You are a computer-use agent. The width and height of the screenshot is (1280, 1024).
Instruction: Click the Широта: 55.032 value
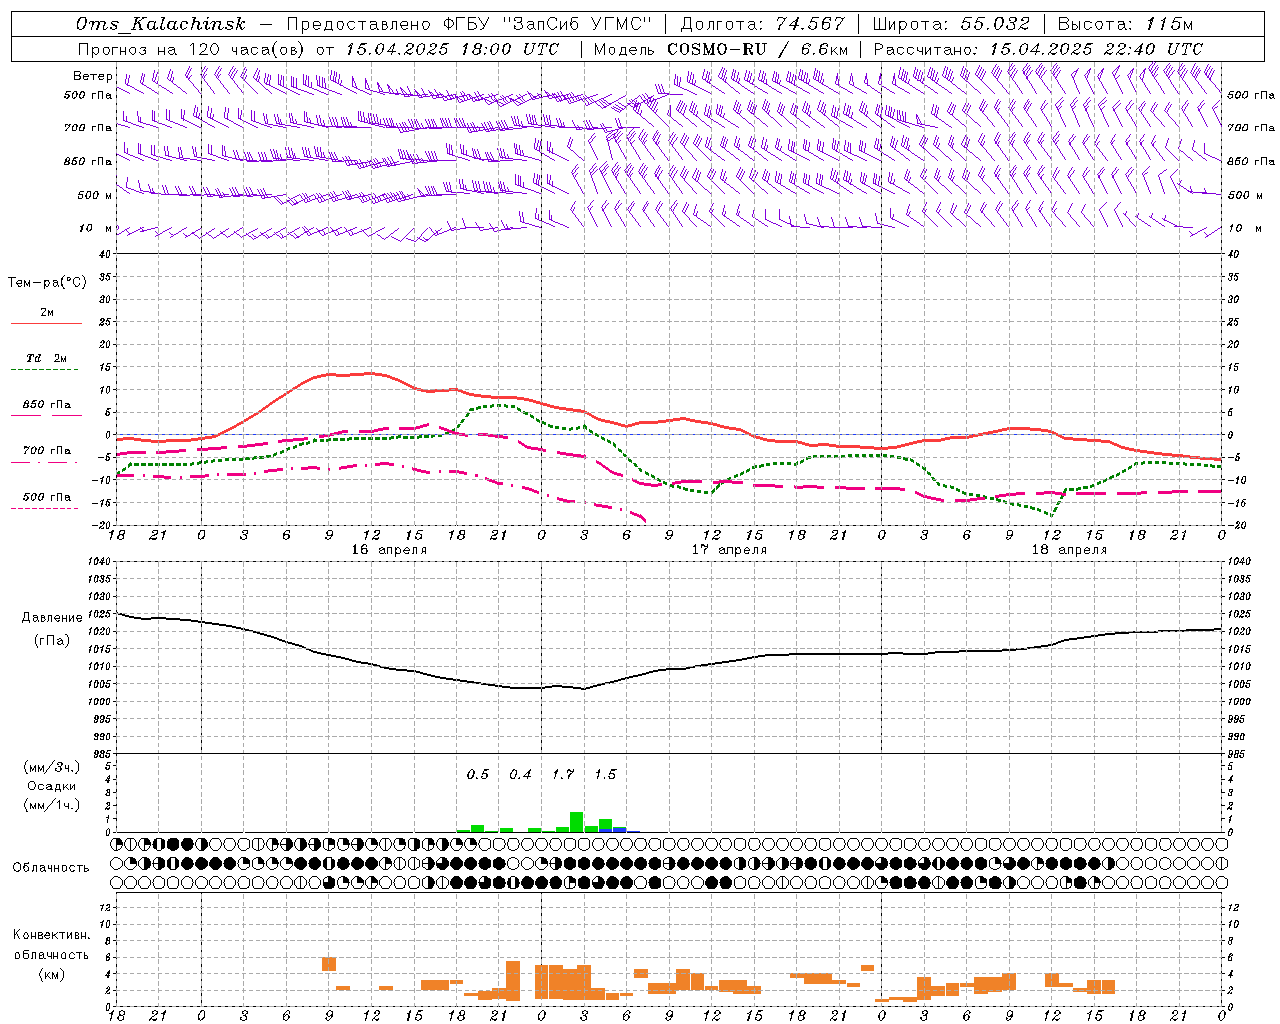pos(952,24)
